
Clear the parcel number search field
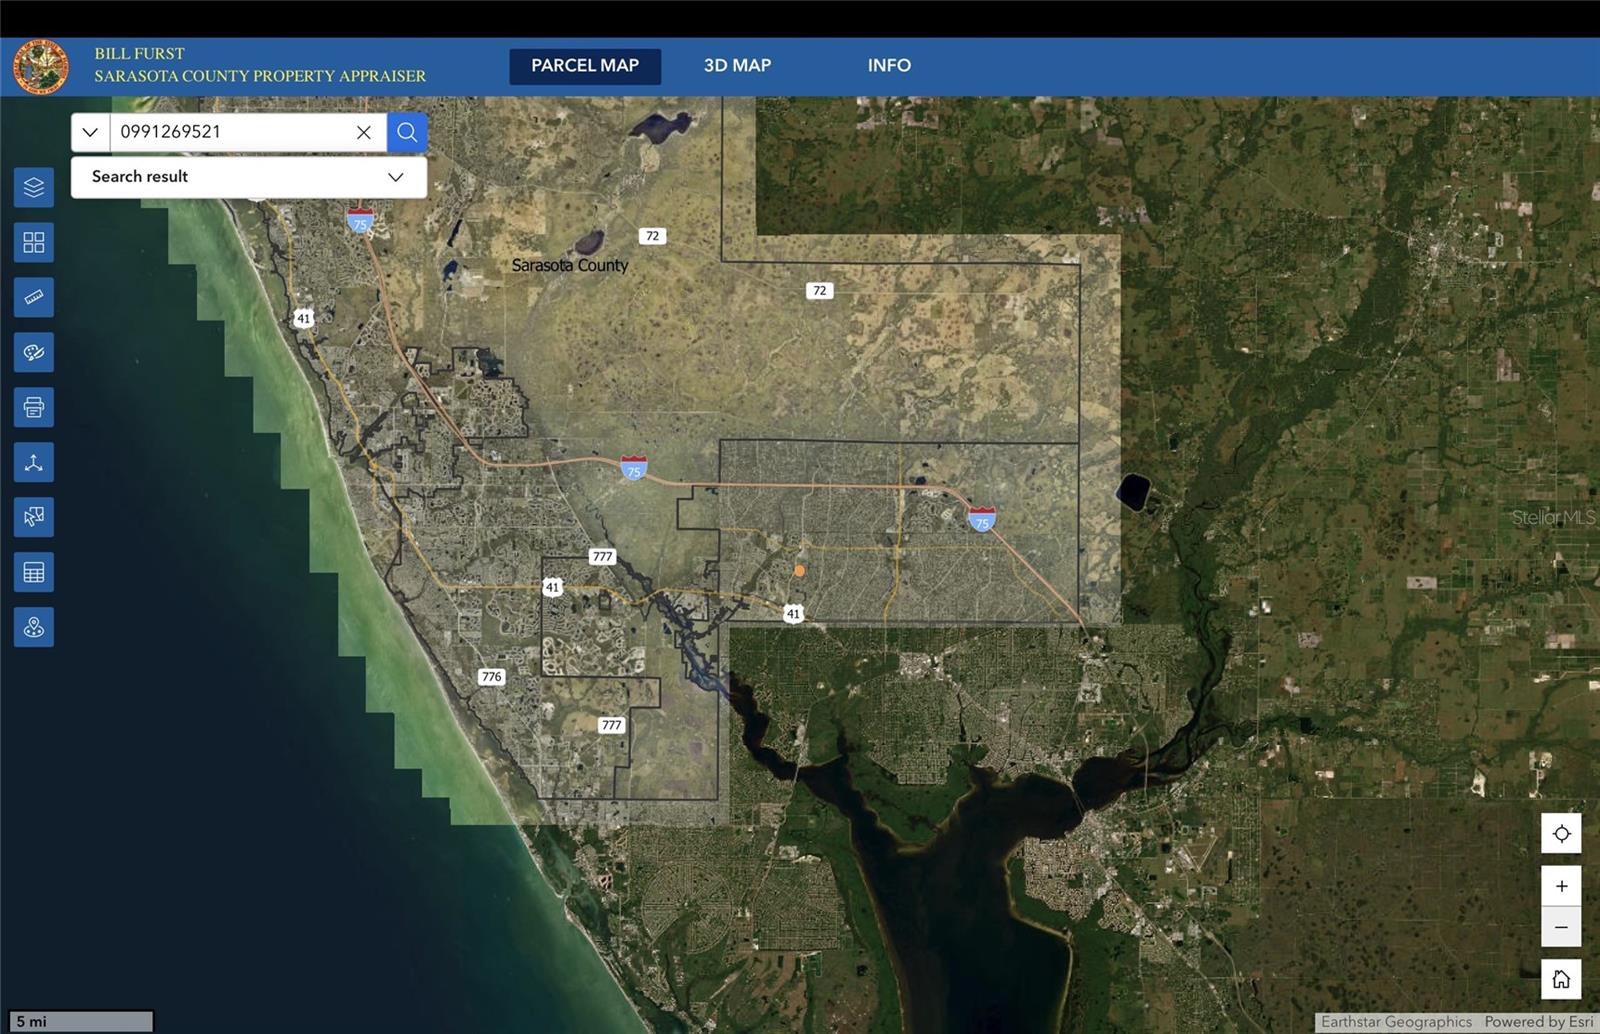[363, 131]
